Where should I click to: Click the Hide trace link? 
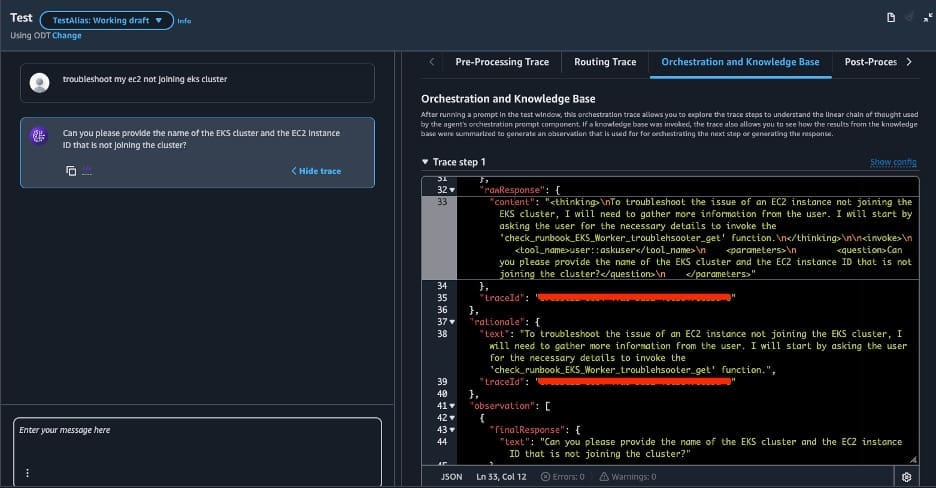click(316, 171)
